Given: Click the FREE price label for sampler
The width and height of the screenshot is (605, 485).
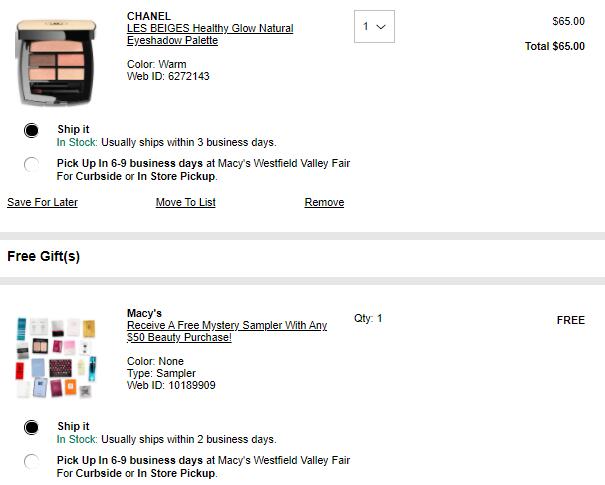Looking at the screenshot, I should pyautogui.click(x=571, y=320).
